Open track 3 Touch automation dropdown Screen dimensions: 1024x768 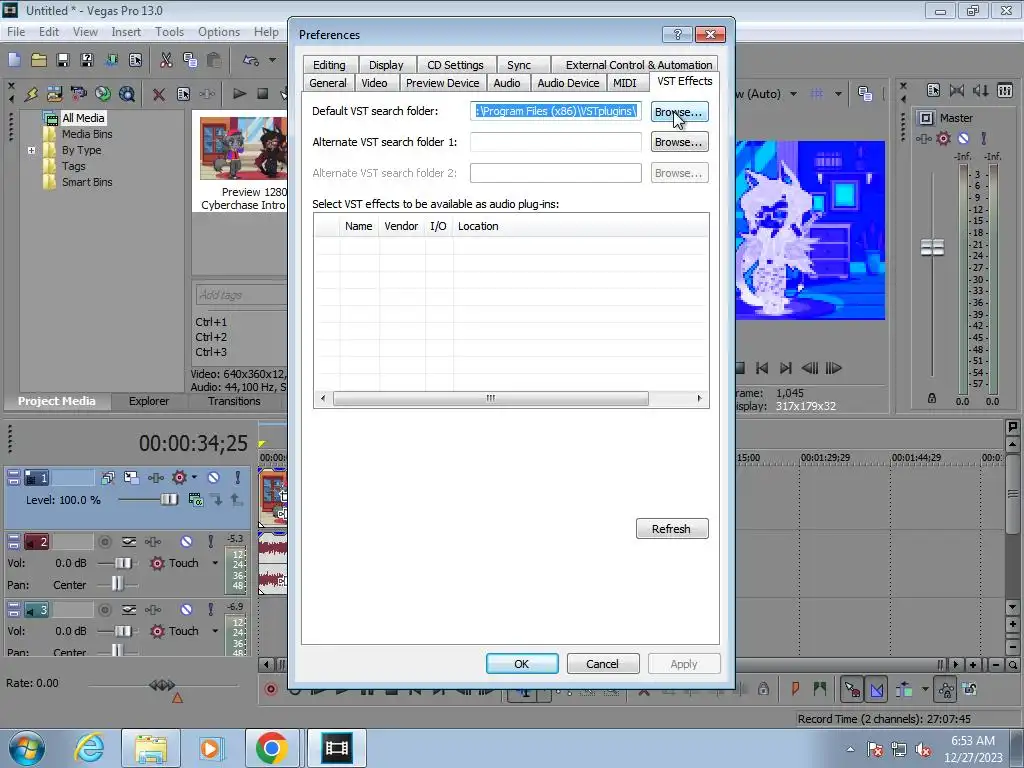(215, 631)
